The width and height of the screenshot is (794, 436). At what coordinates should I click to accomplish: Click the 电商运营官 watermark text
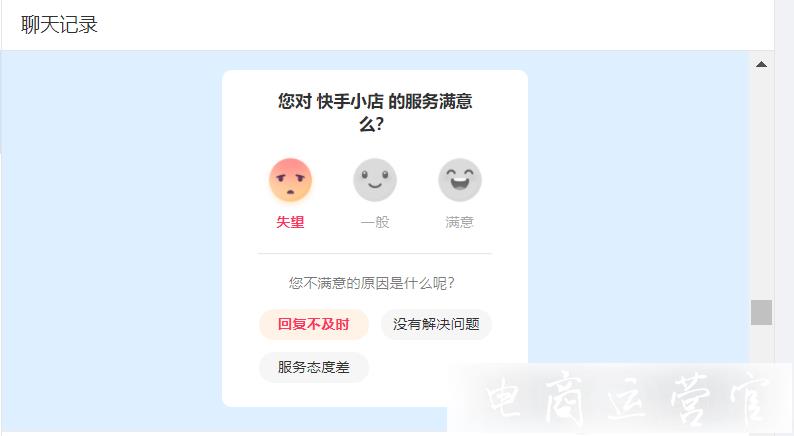pos(625,400)
